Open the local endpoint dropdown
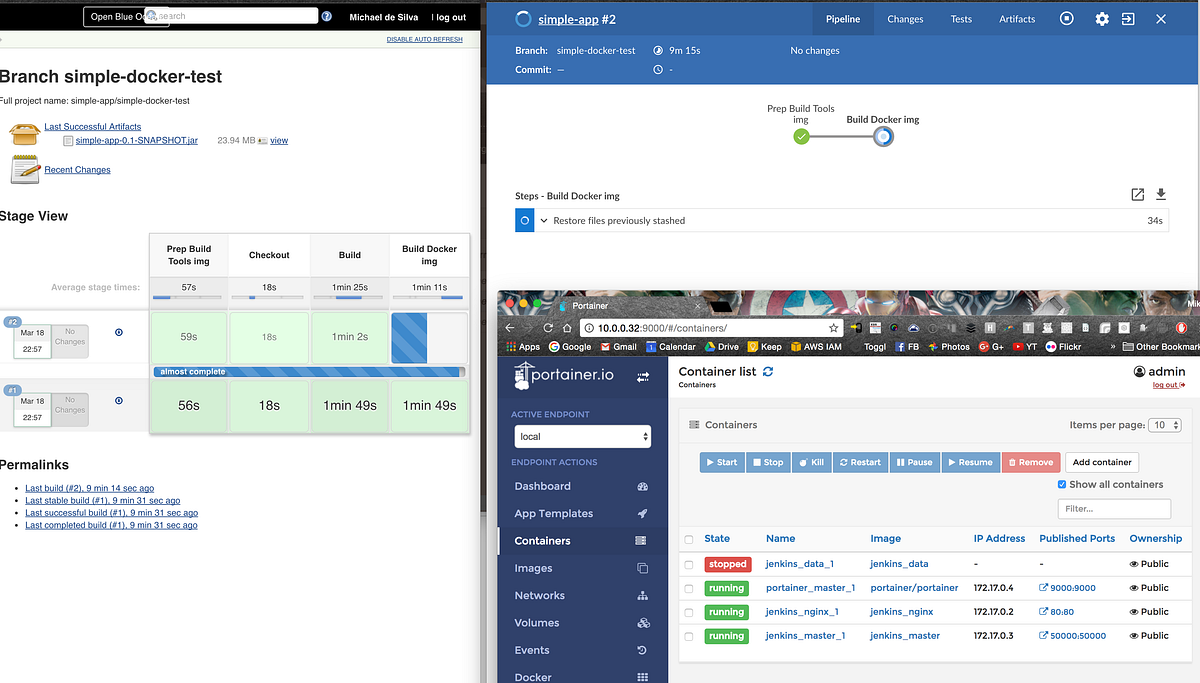The image size is (1200, 683). point(583,437)
